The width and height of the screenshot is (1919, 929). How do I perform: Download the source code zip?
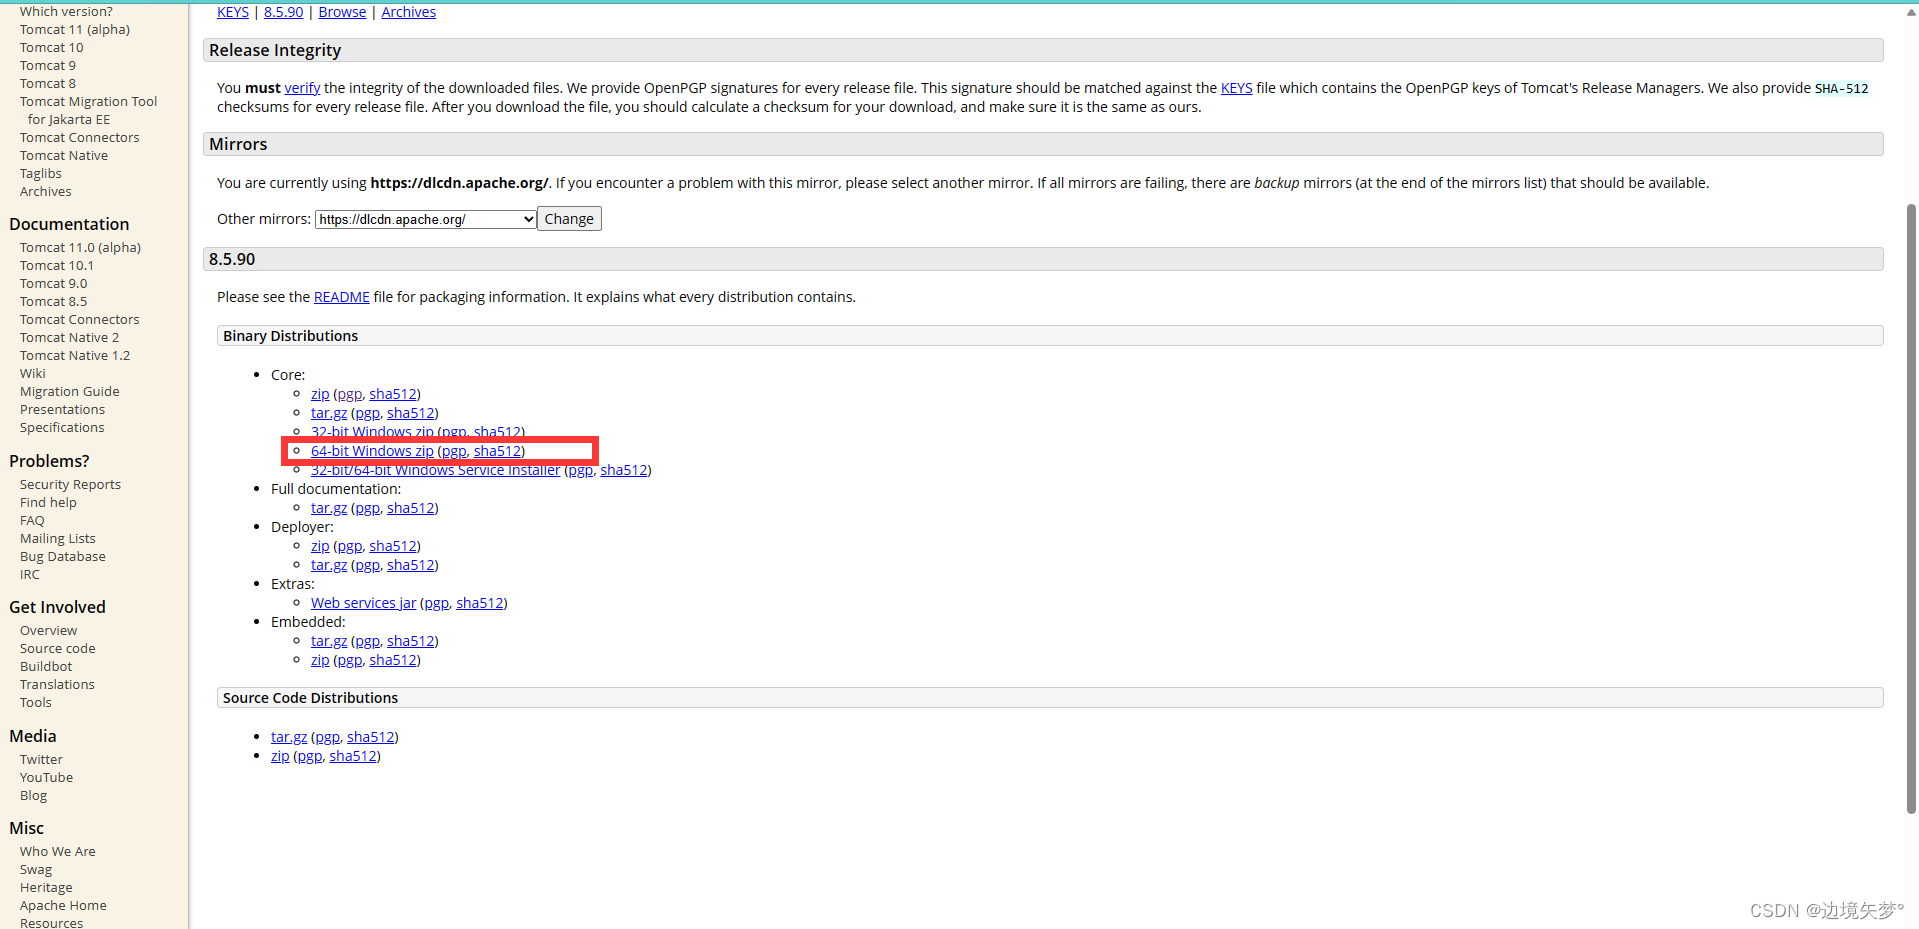tap(280, 756)
